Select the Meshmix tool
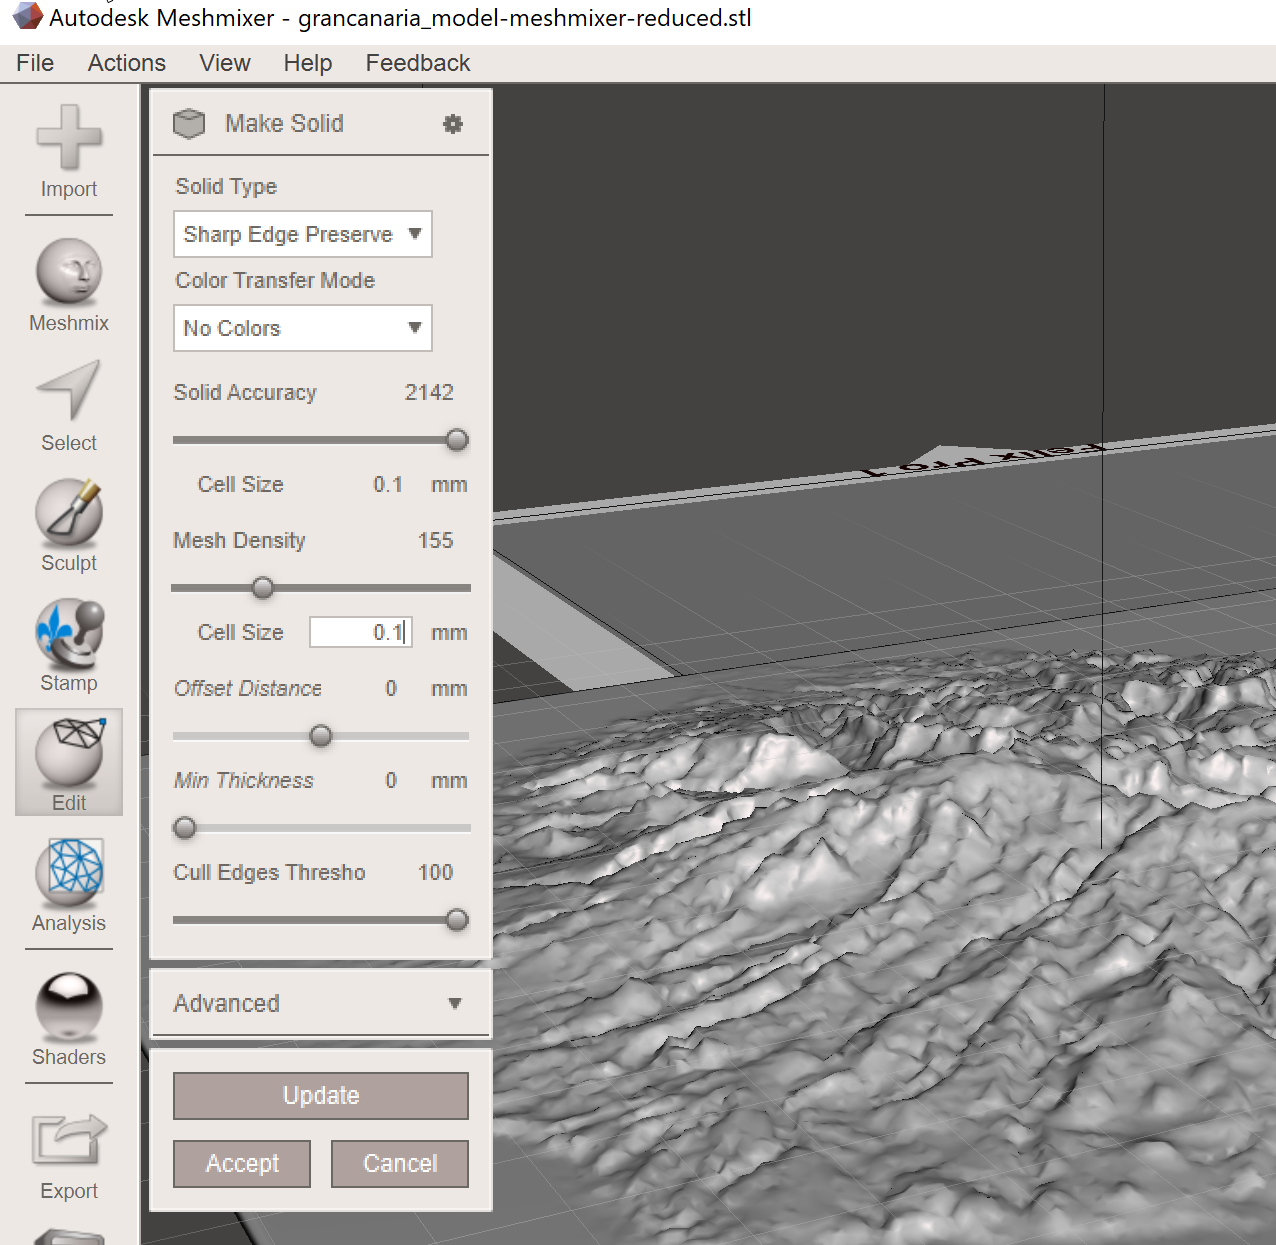Viewport: 1276px width, 1245px height. click(69, 285)
